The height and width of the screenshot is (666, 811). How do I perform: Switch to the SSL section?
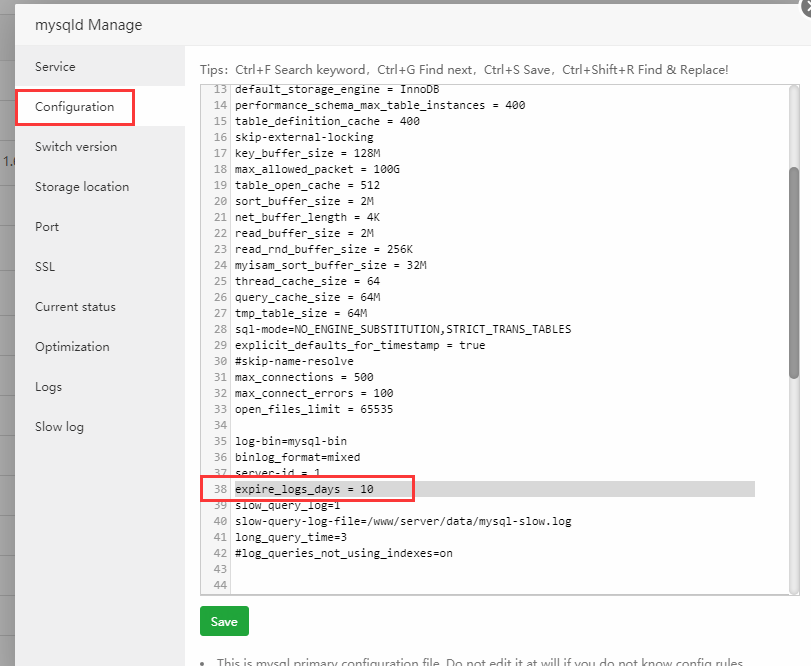pyautogui.click(x=45, y=267)
